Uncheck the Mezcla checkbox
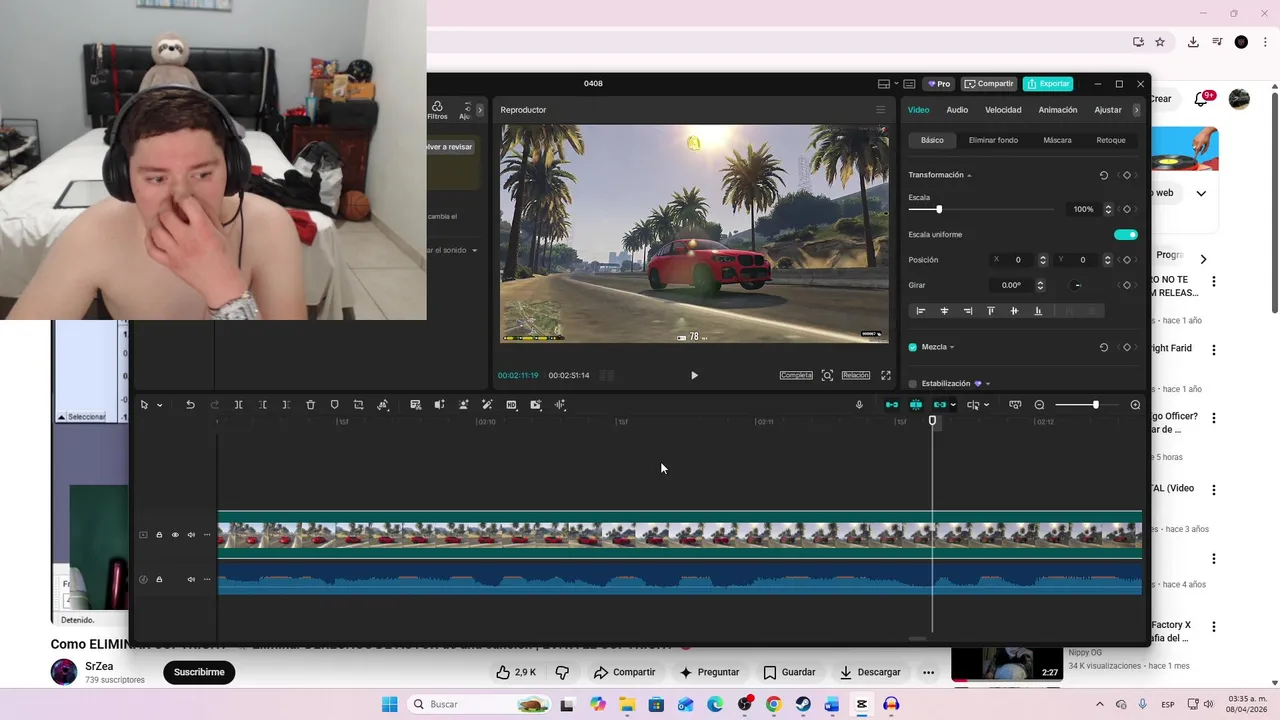The image size is (1280, 720). 913,347
